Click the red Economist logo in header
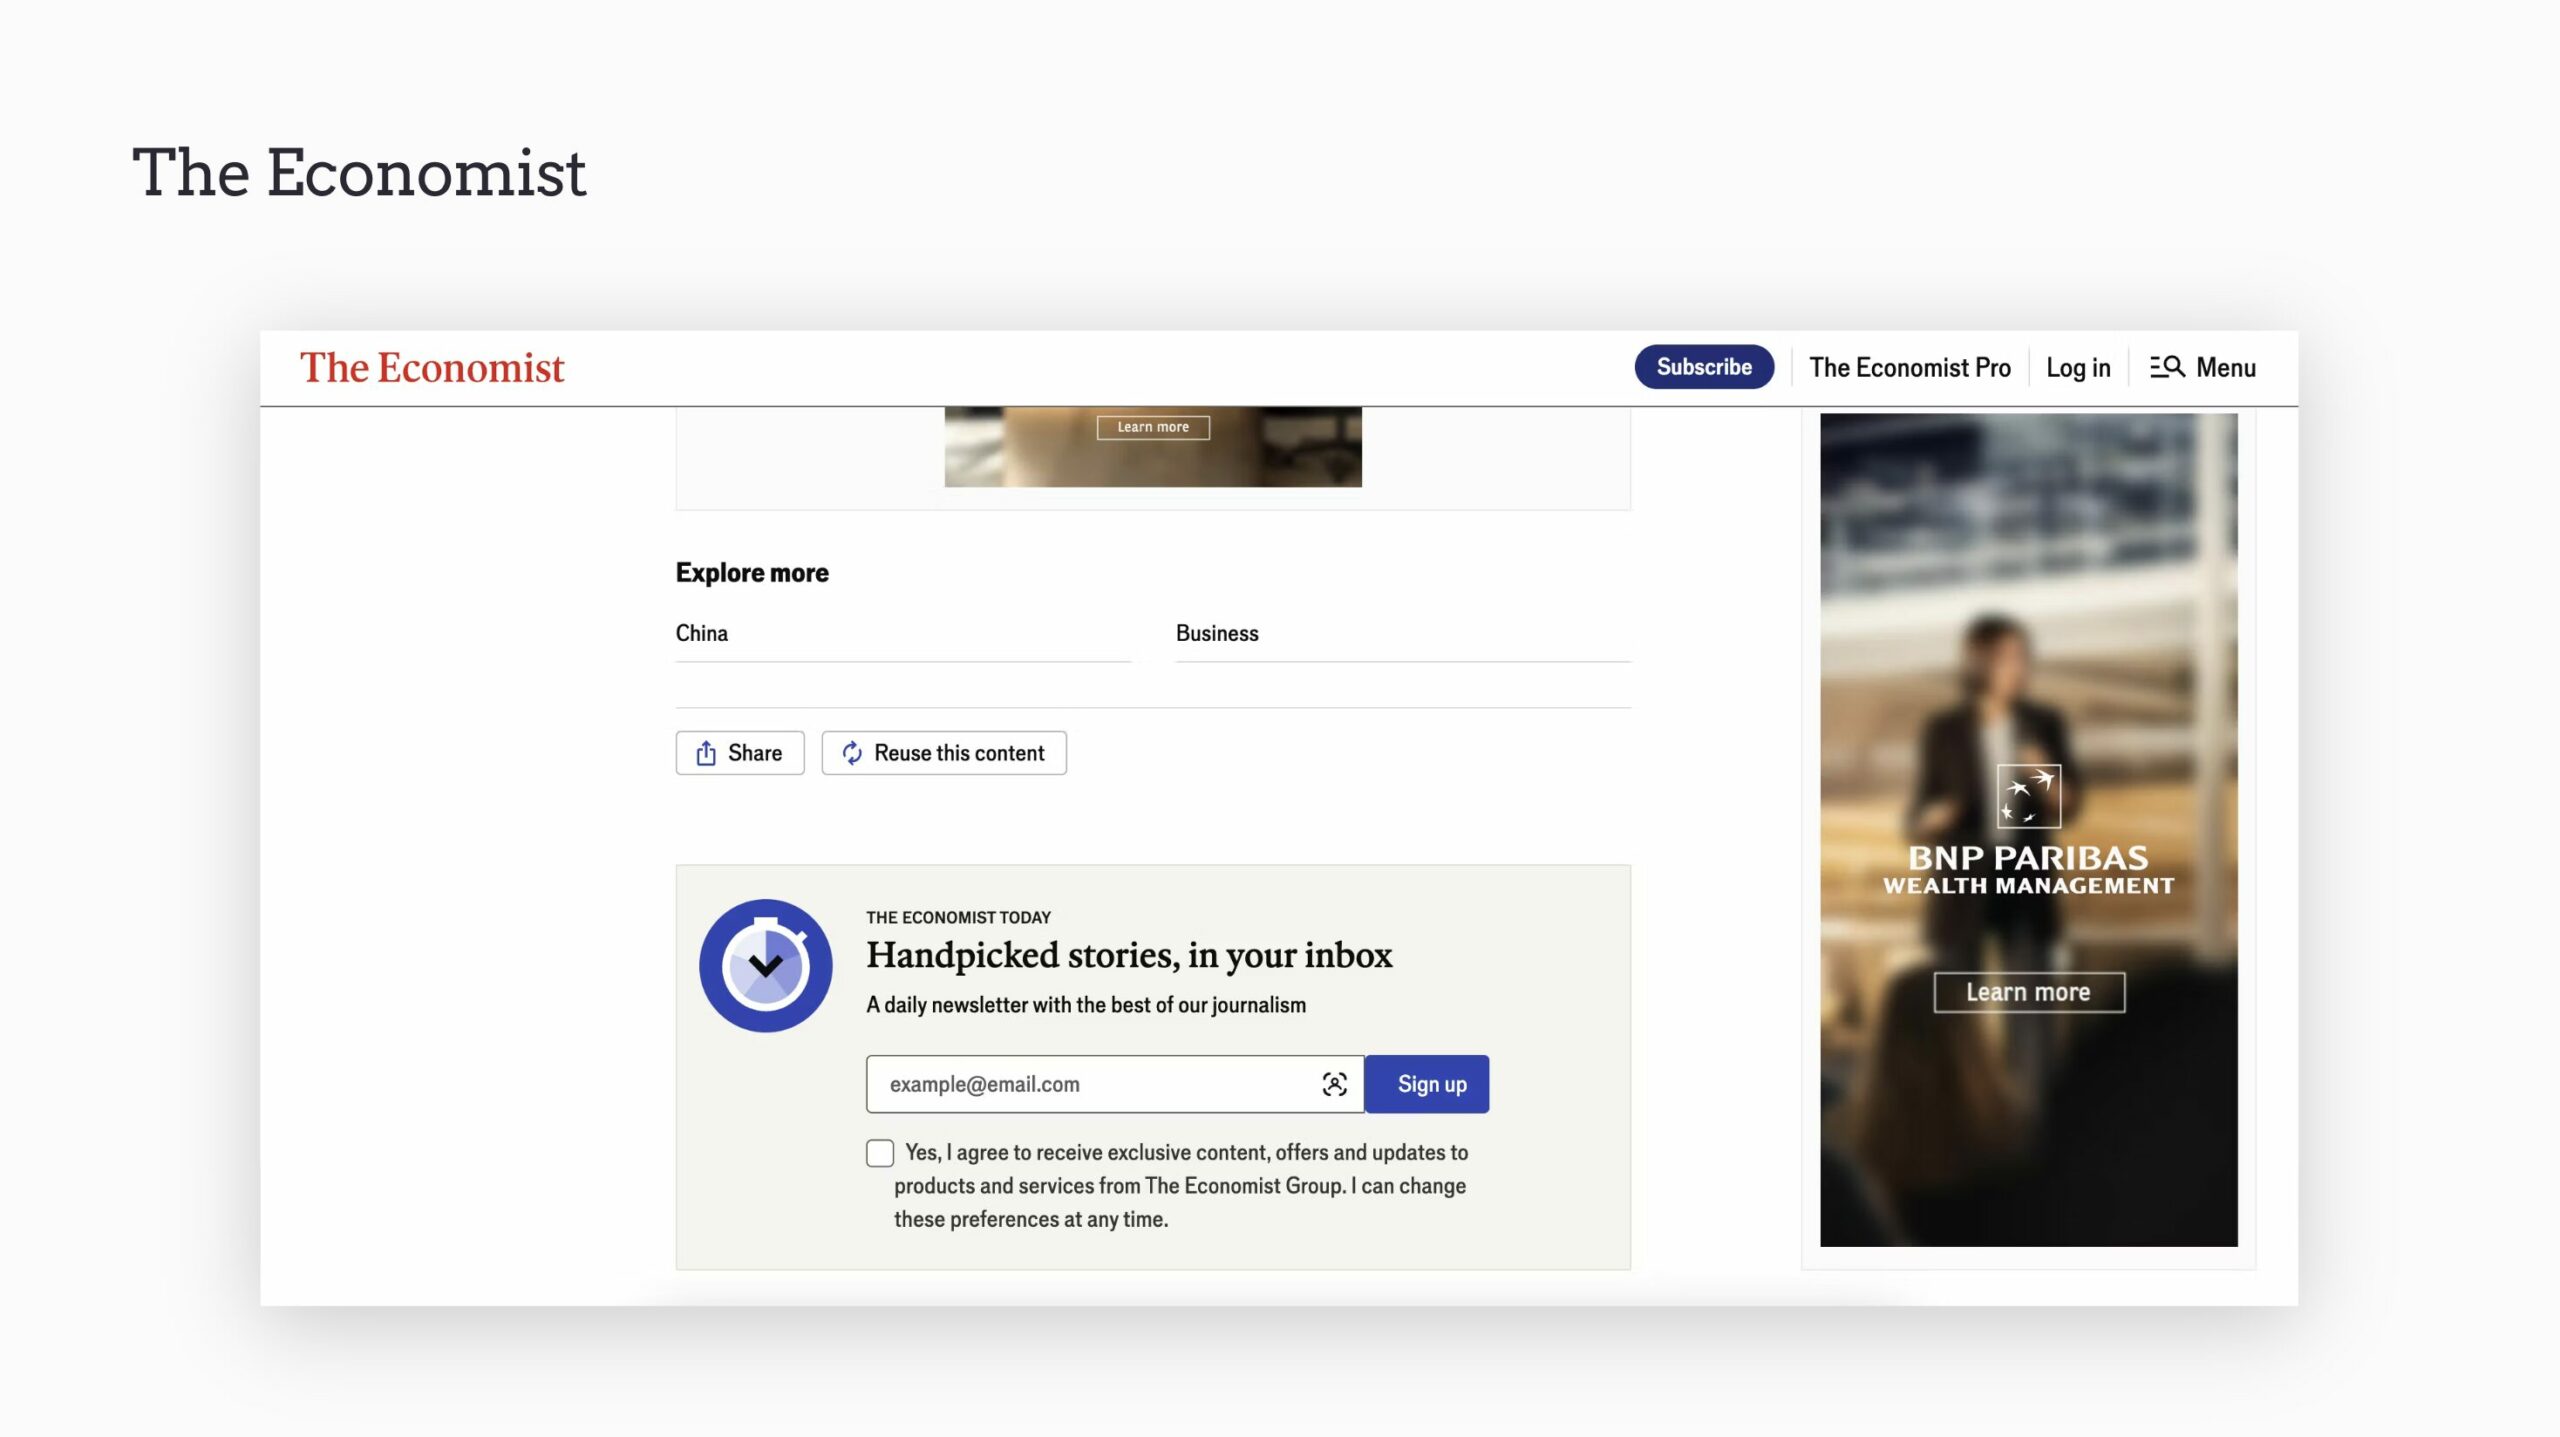Viewport: 2560px width, 1437px height. coord(432,368)
